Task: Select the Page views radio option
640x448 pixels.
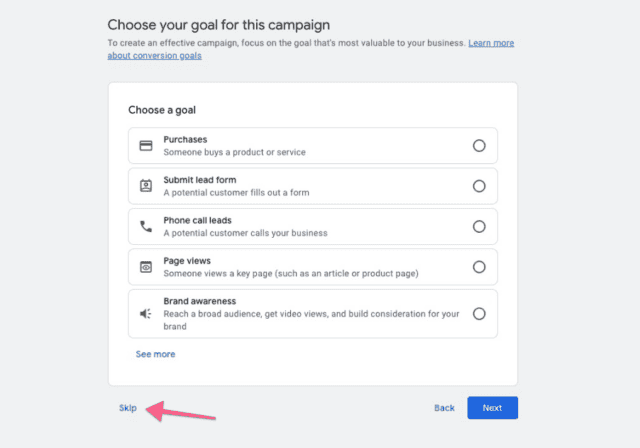Action: 479,267
